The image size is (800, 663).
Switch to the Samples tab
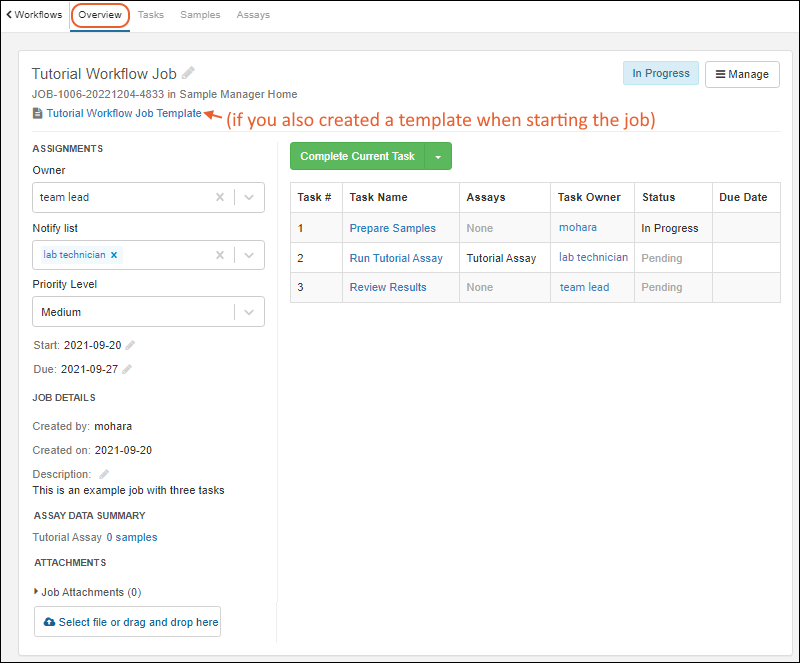200,15
